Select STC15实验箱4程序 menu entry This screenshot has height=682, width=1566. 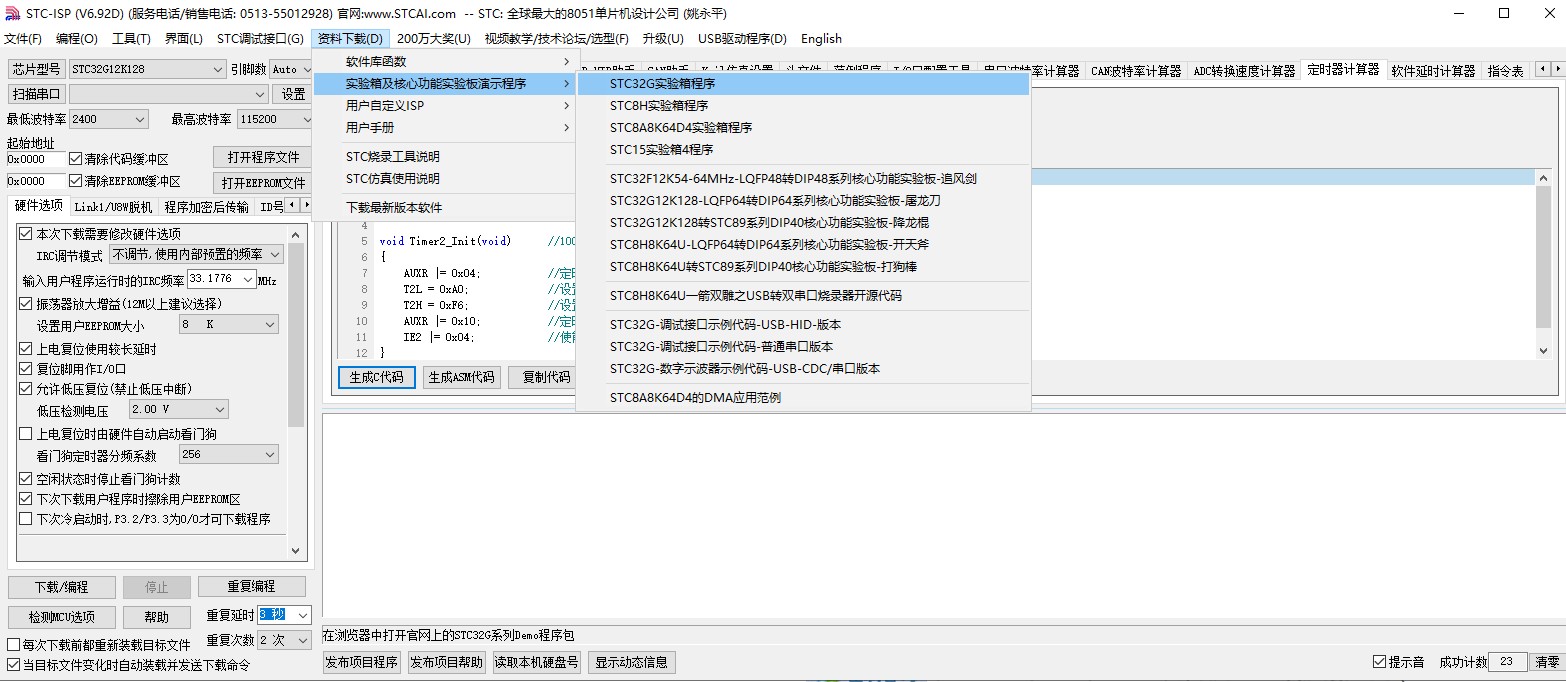(803, 150)
